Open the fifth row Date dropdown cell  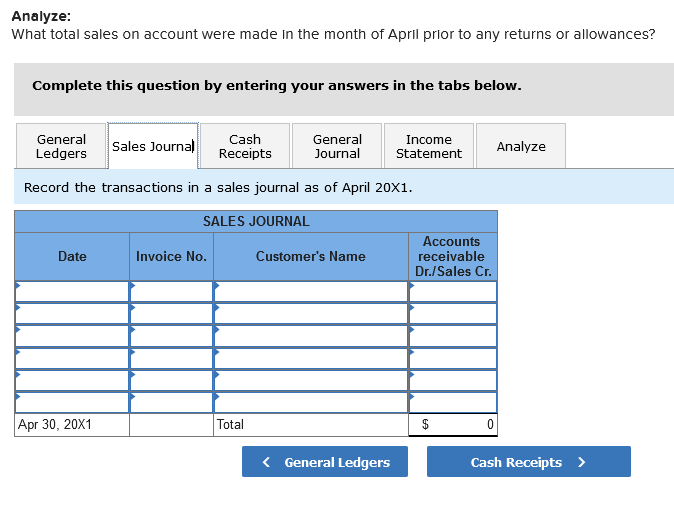coord(72,381)
